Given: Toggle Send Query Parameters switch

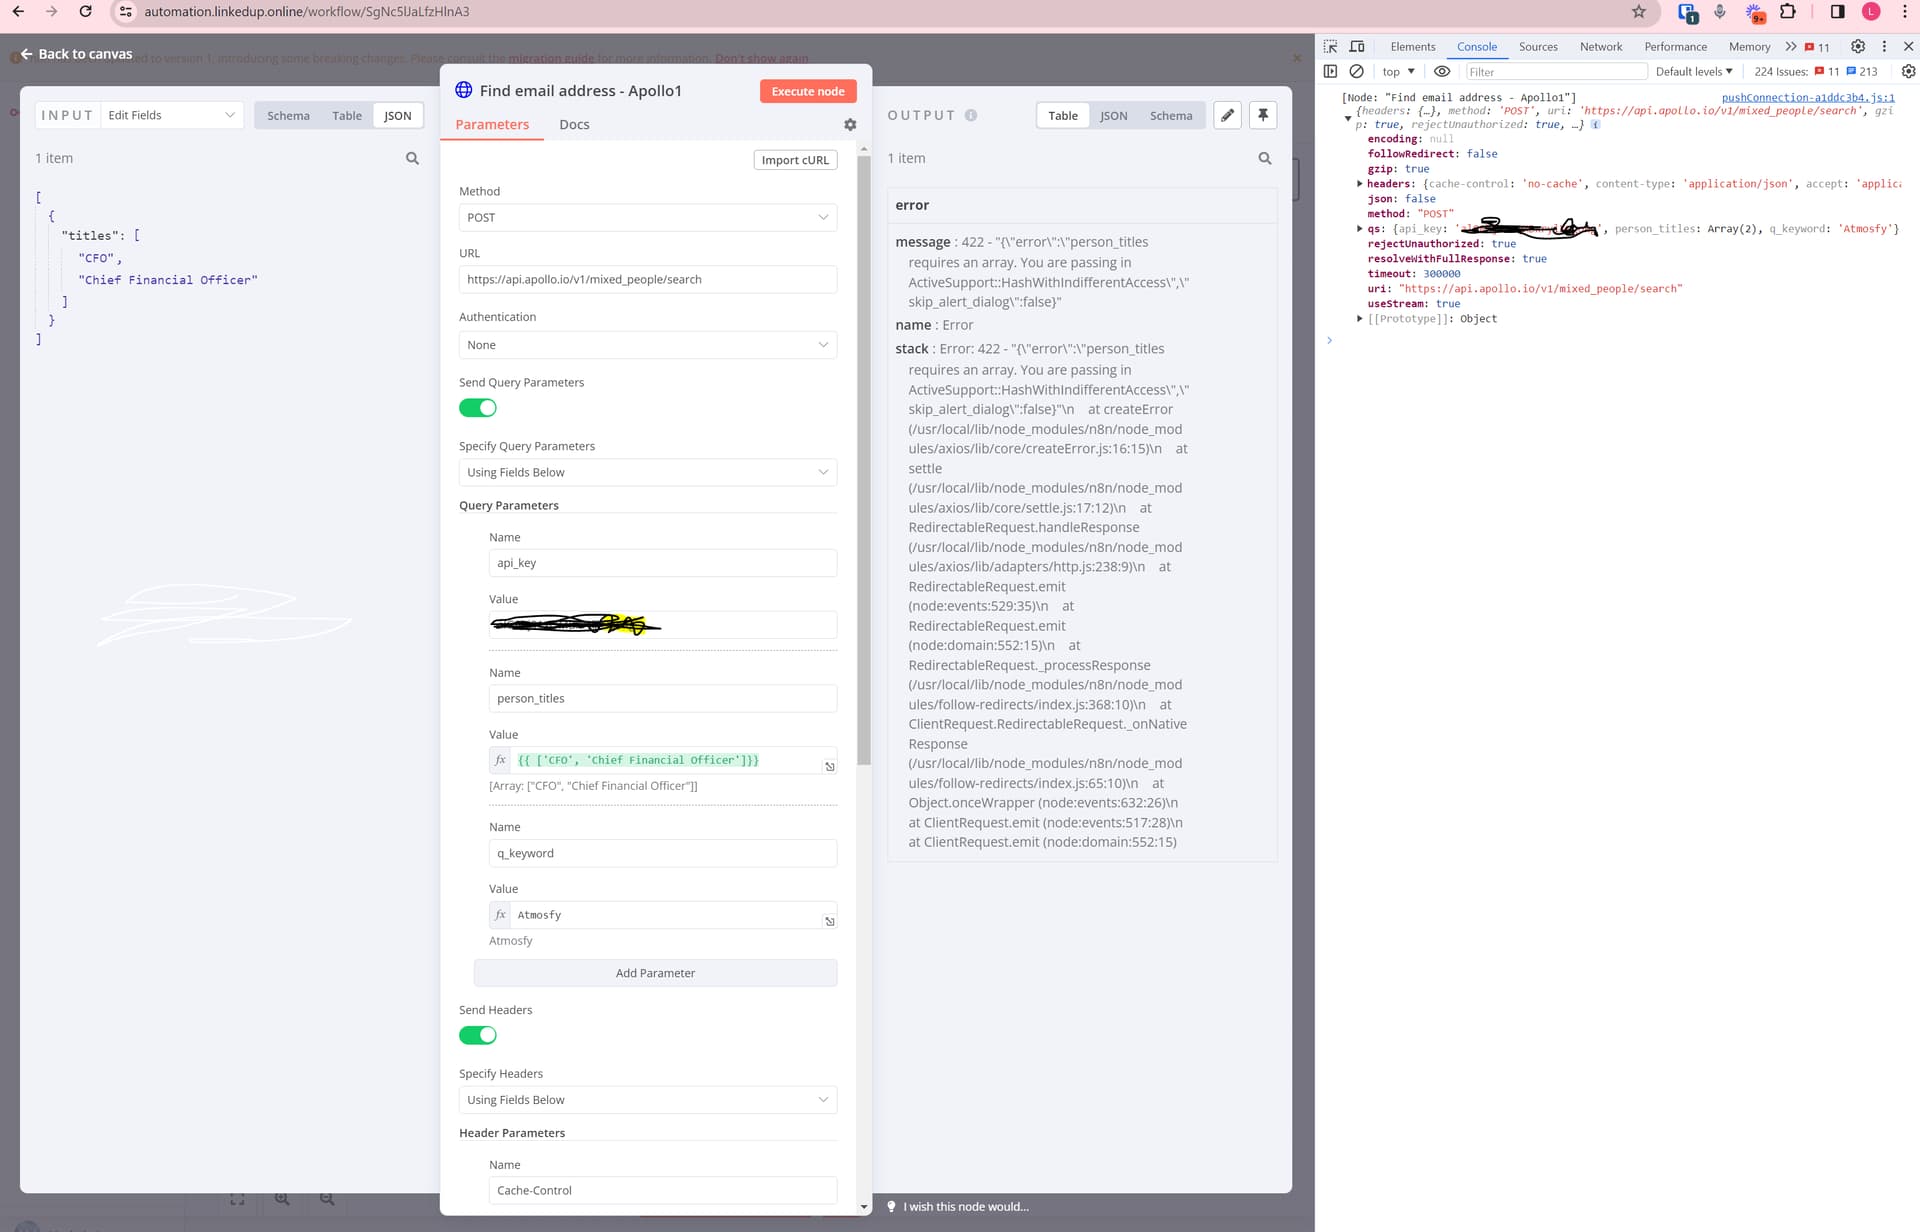Looking at the screenshot, I should click(x=478, y=408).
